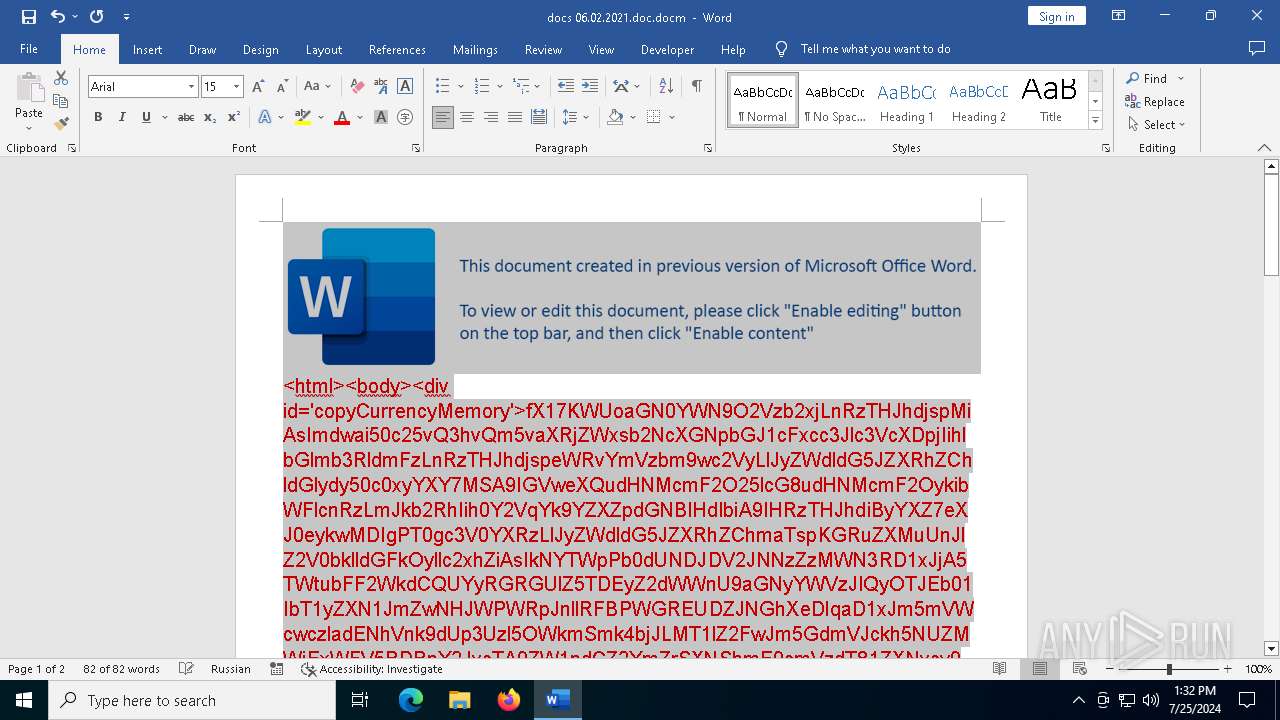This screenshot has height=720, width=1280.
Task: Decrease paragraph indent
Action: pos(566,87)
